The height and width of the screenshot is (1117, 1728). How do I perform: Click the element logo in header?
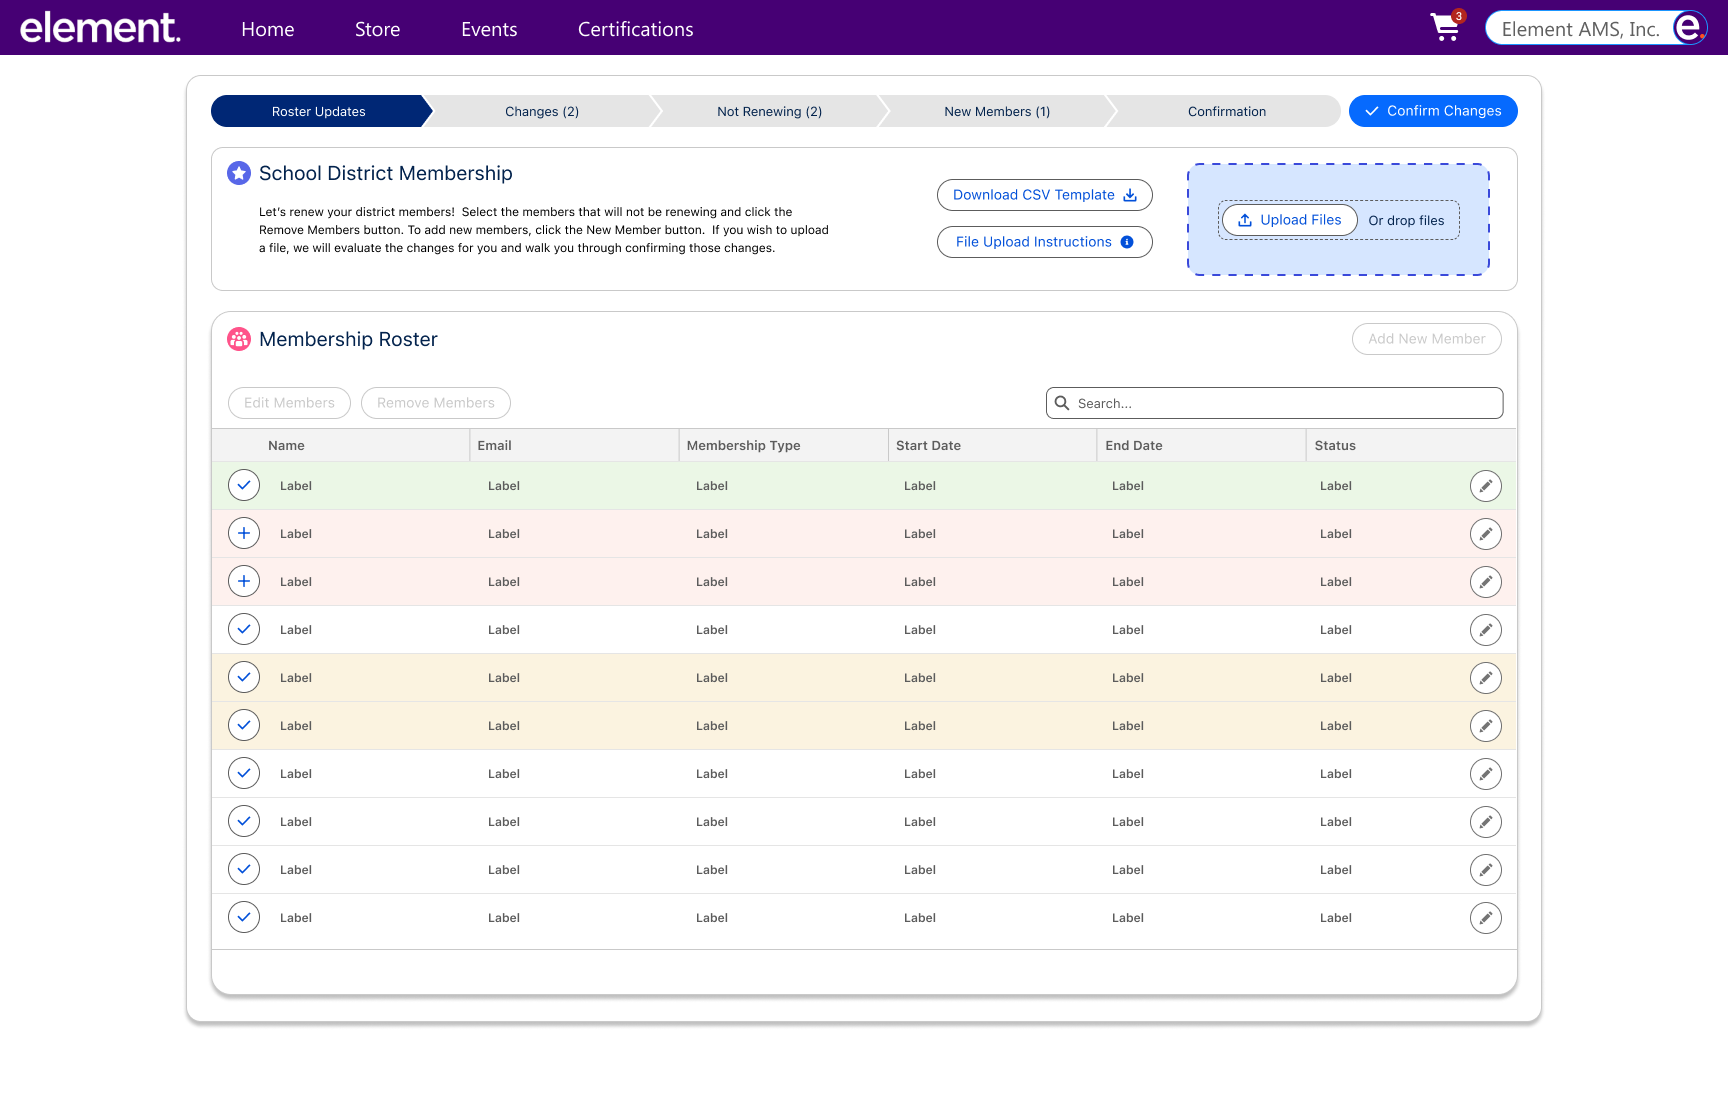point(100,28)
